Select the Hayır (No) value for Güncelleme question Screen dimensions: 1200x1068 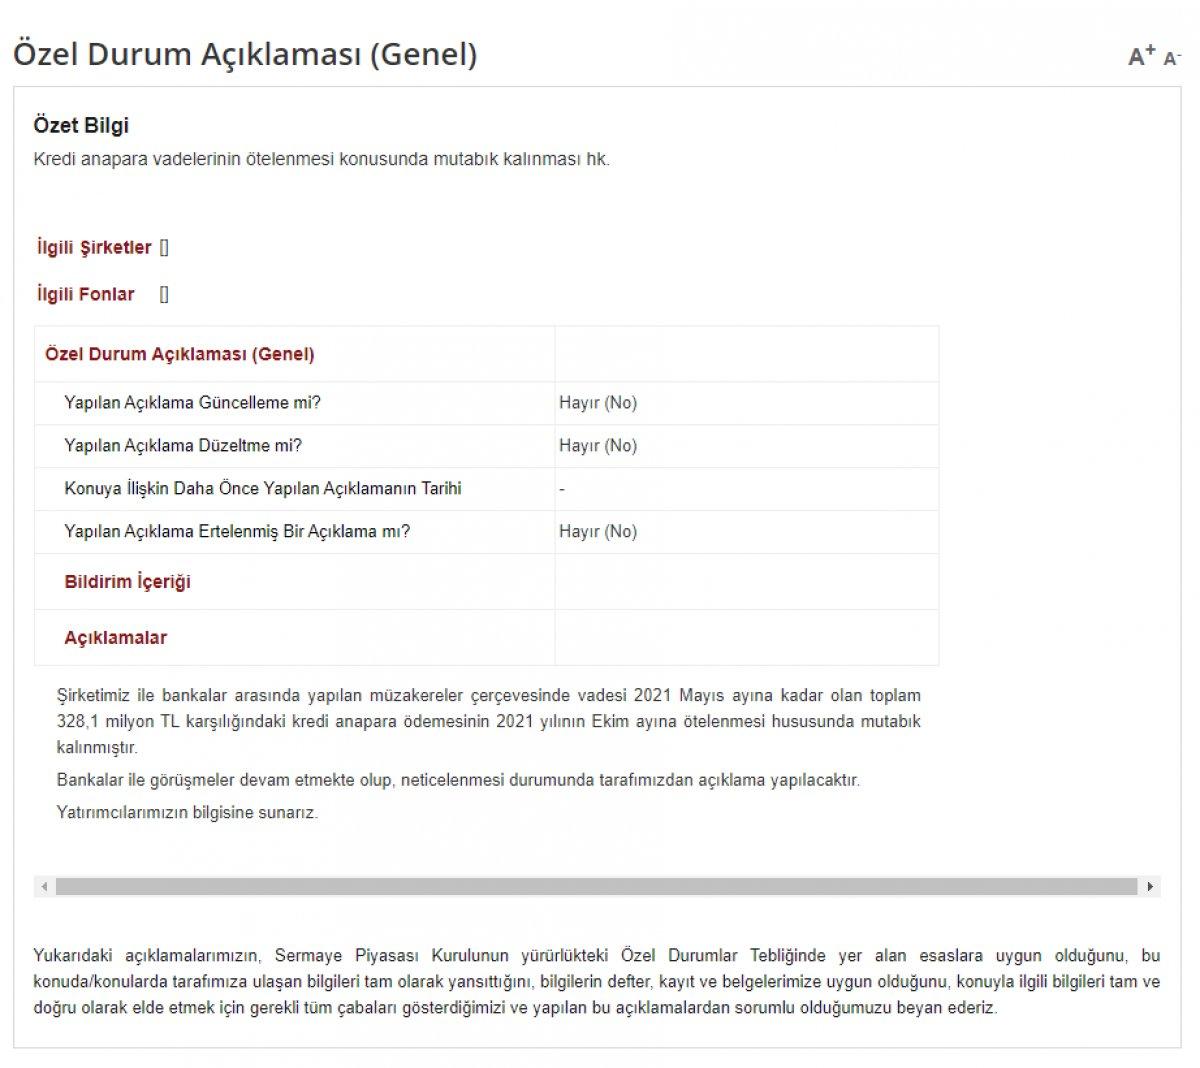click(598, 403)
